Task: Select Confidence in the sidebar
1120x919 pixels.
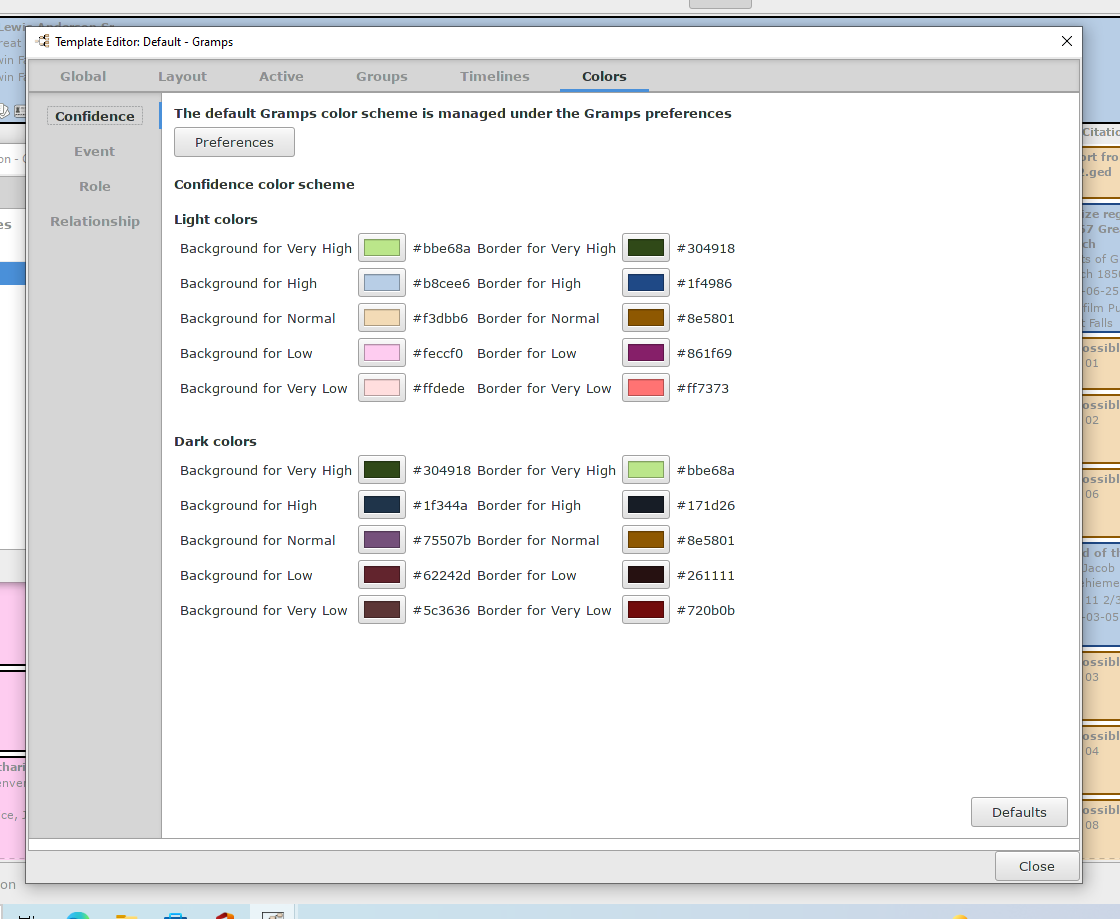Action: click(x=95, y=116)
